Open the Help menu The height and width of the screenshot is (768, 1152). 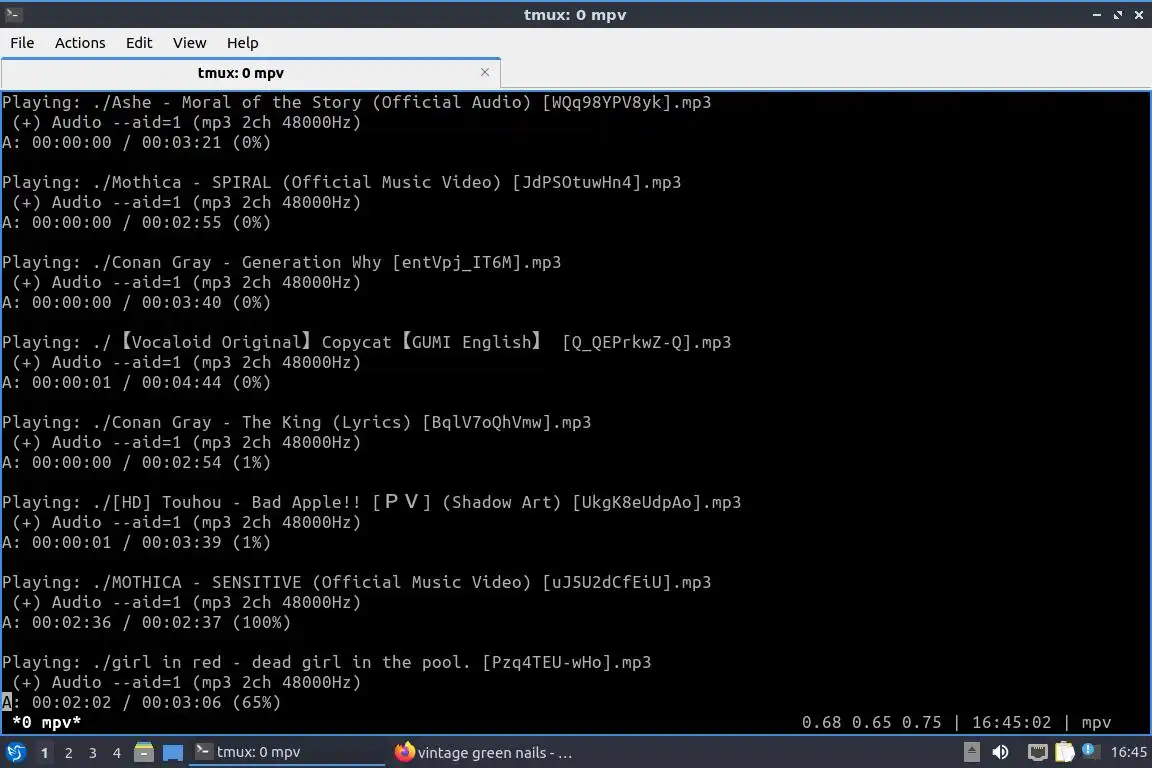pyautogui.click(x=242, y=43)
